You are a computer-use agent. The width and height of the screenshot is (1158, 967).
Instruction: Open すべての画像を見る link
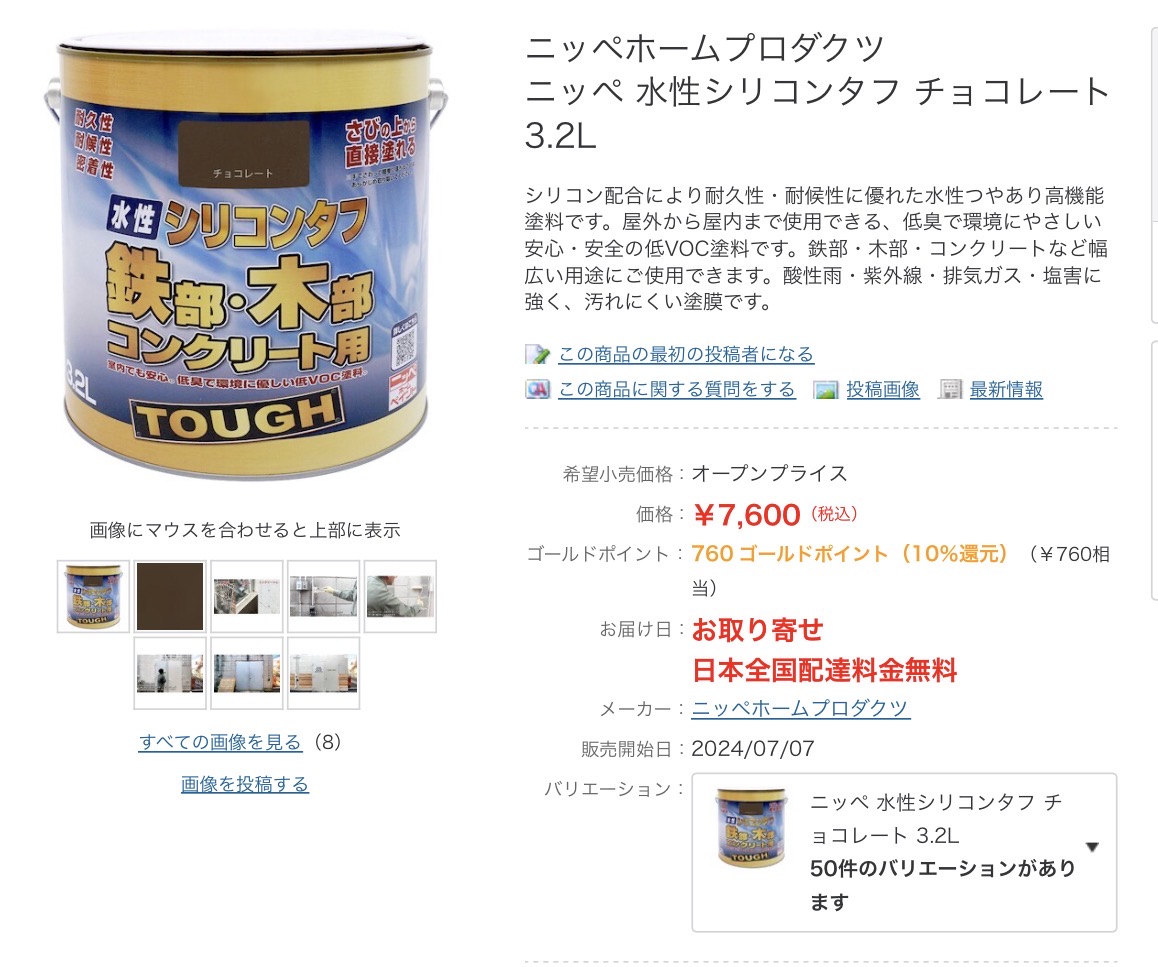click(220, 742)
